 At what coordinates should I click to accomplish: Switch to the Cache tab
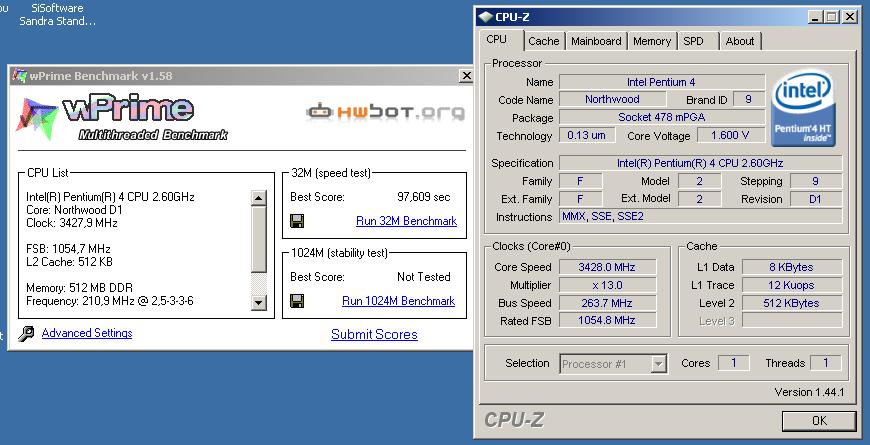pos(544,41)
